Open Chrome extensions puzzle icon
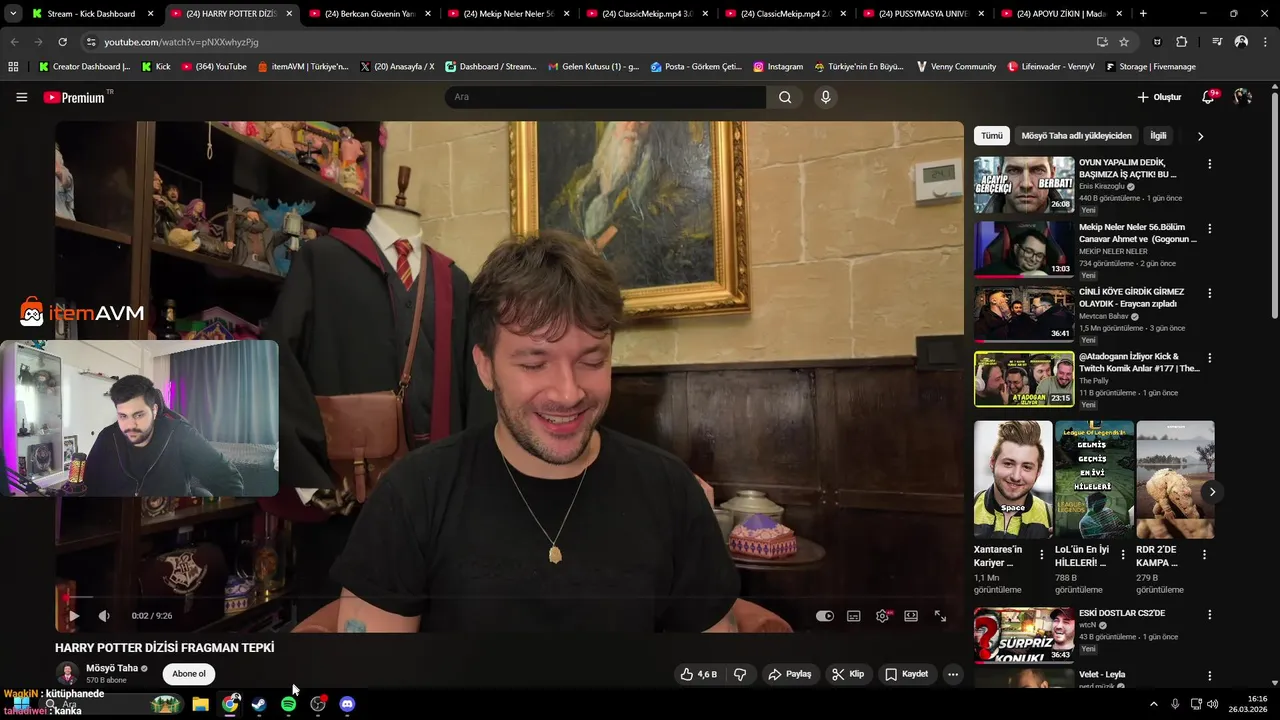 point(1182,42)
